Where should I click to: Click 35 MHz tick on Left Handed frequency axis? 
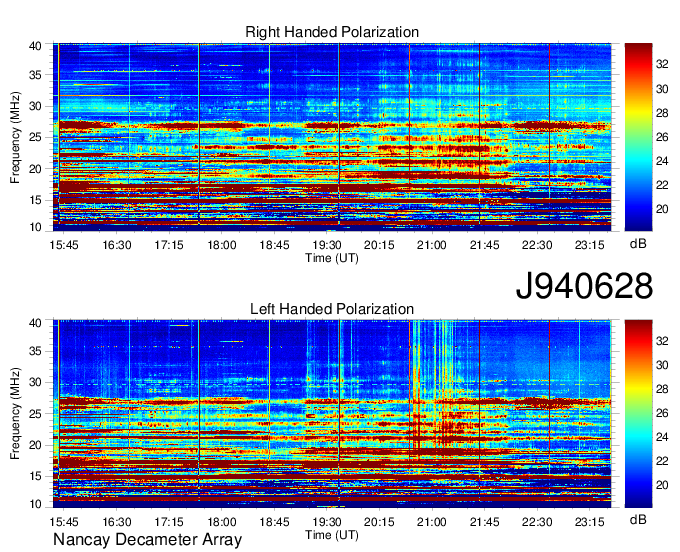[x=35, y=351]
